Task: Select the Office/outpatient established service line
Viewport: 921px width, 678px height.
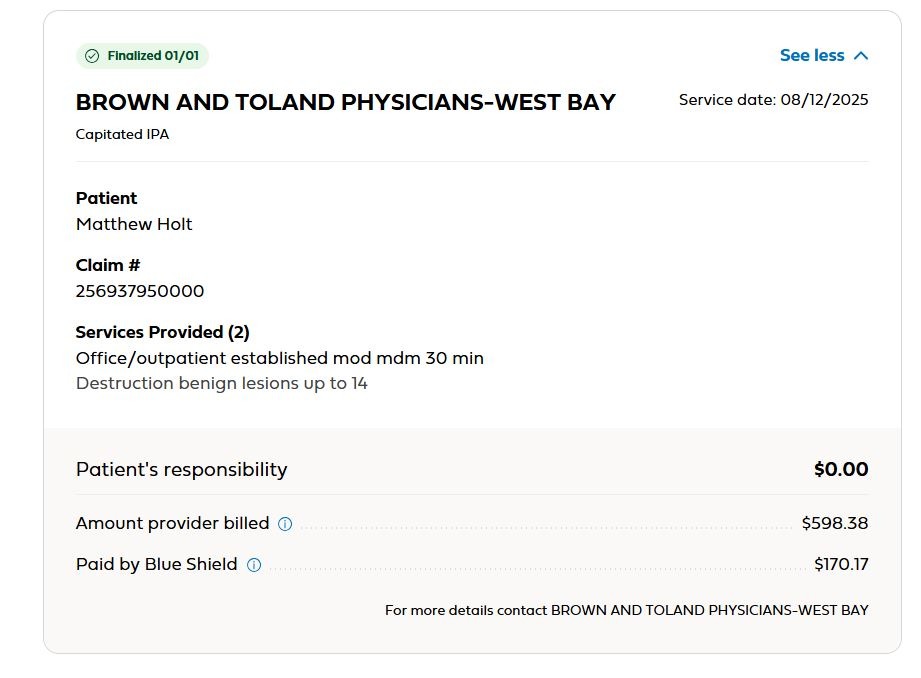Action: coord(280,358)
